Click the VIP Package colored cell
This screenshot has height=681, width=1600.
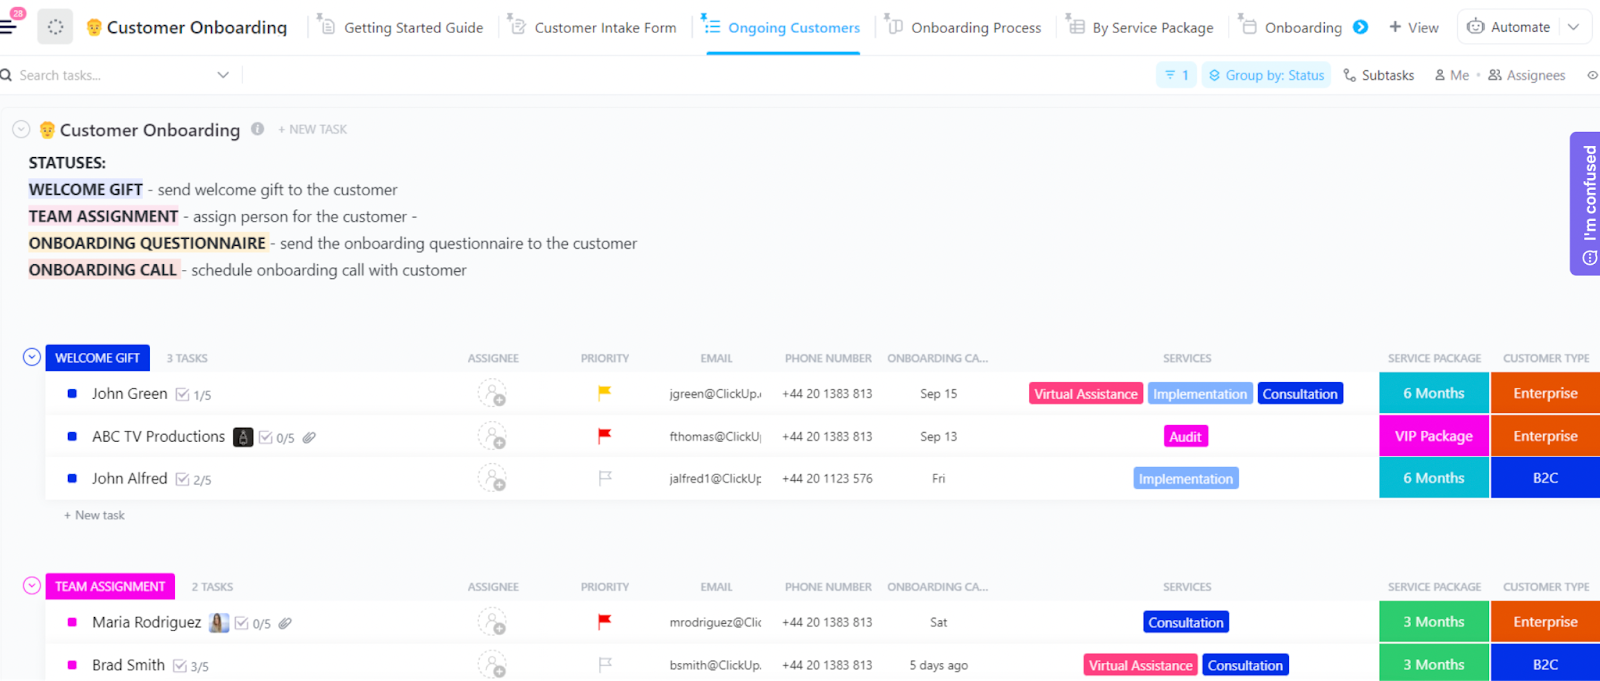(1433, 436)
